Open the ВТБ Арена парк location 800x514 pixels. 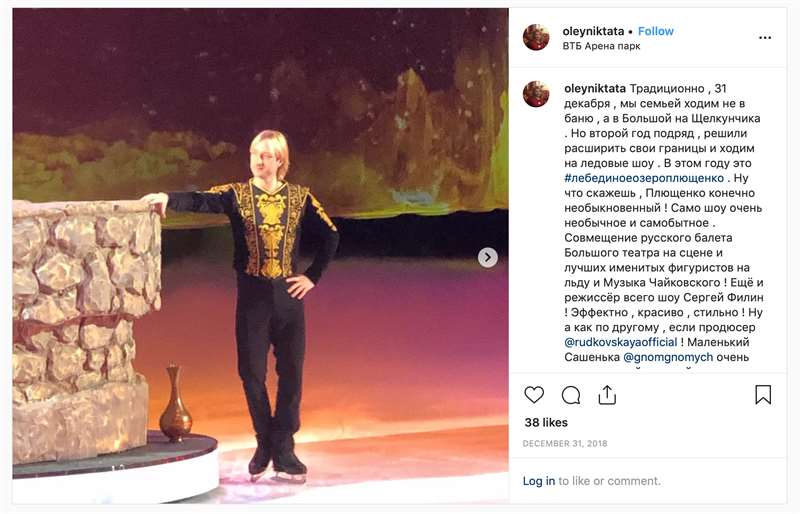pos(601,46)
